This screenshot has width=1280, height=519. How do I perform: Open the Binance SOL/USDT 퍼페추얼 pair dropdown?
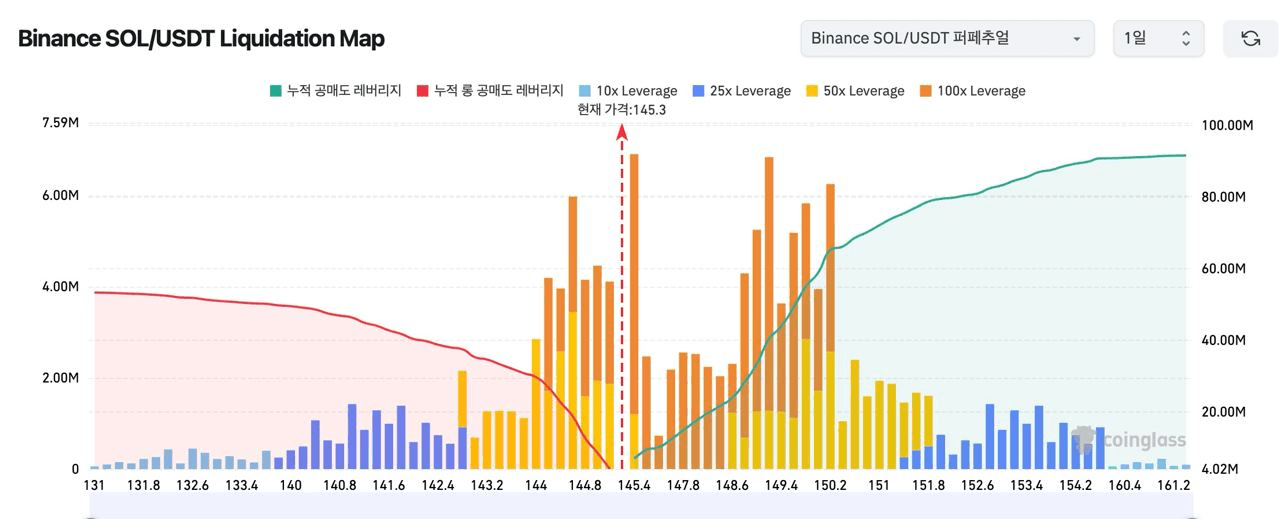(x=947, y=38)
